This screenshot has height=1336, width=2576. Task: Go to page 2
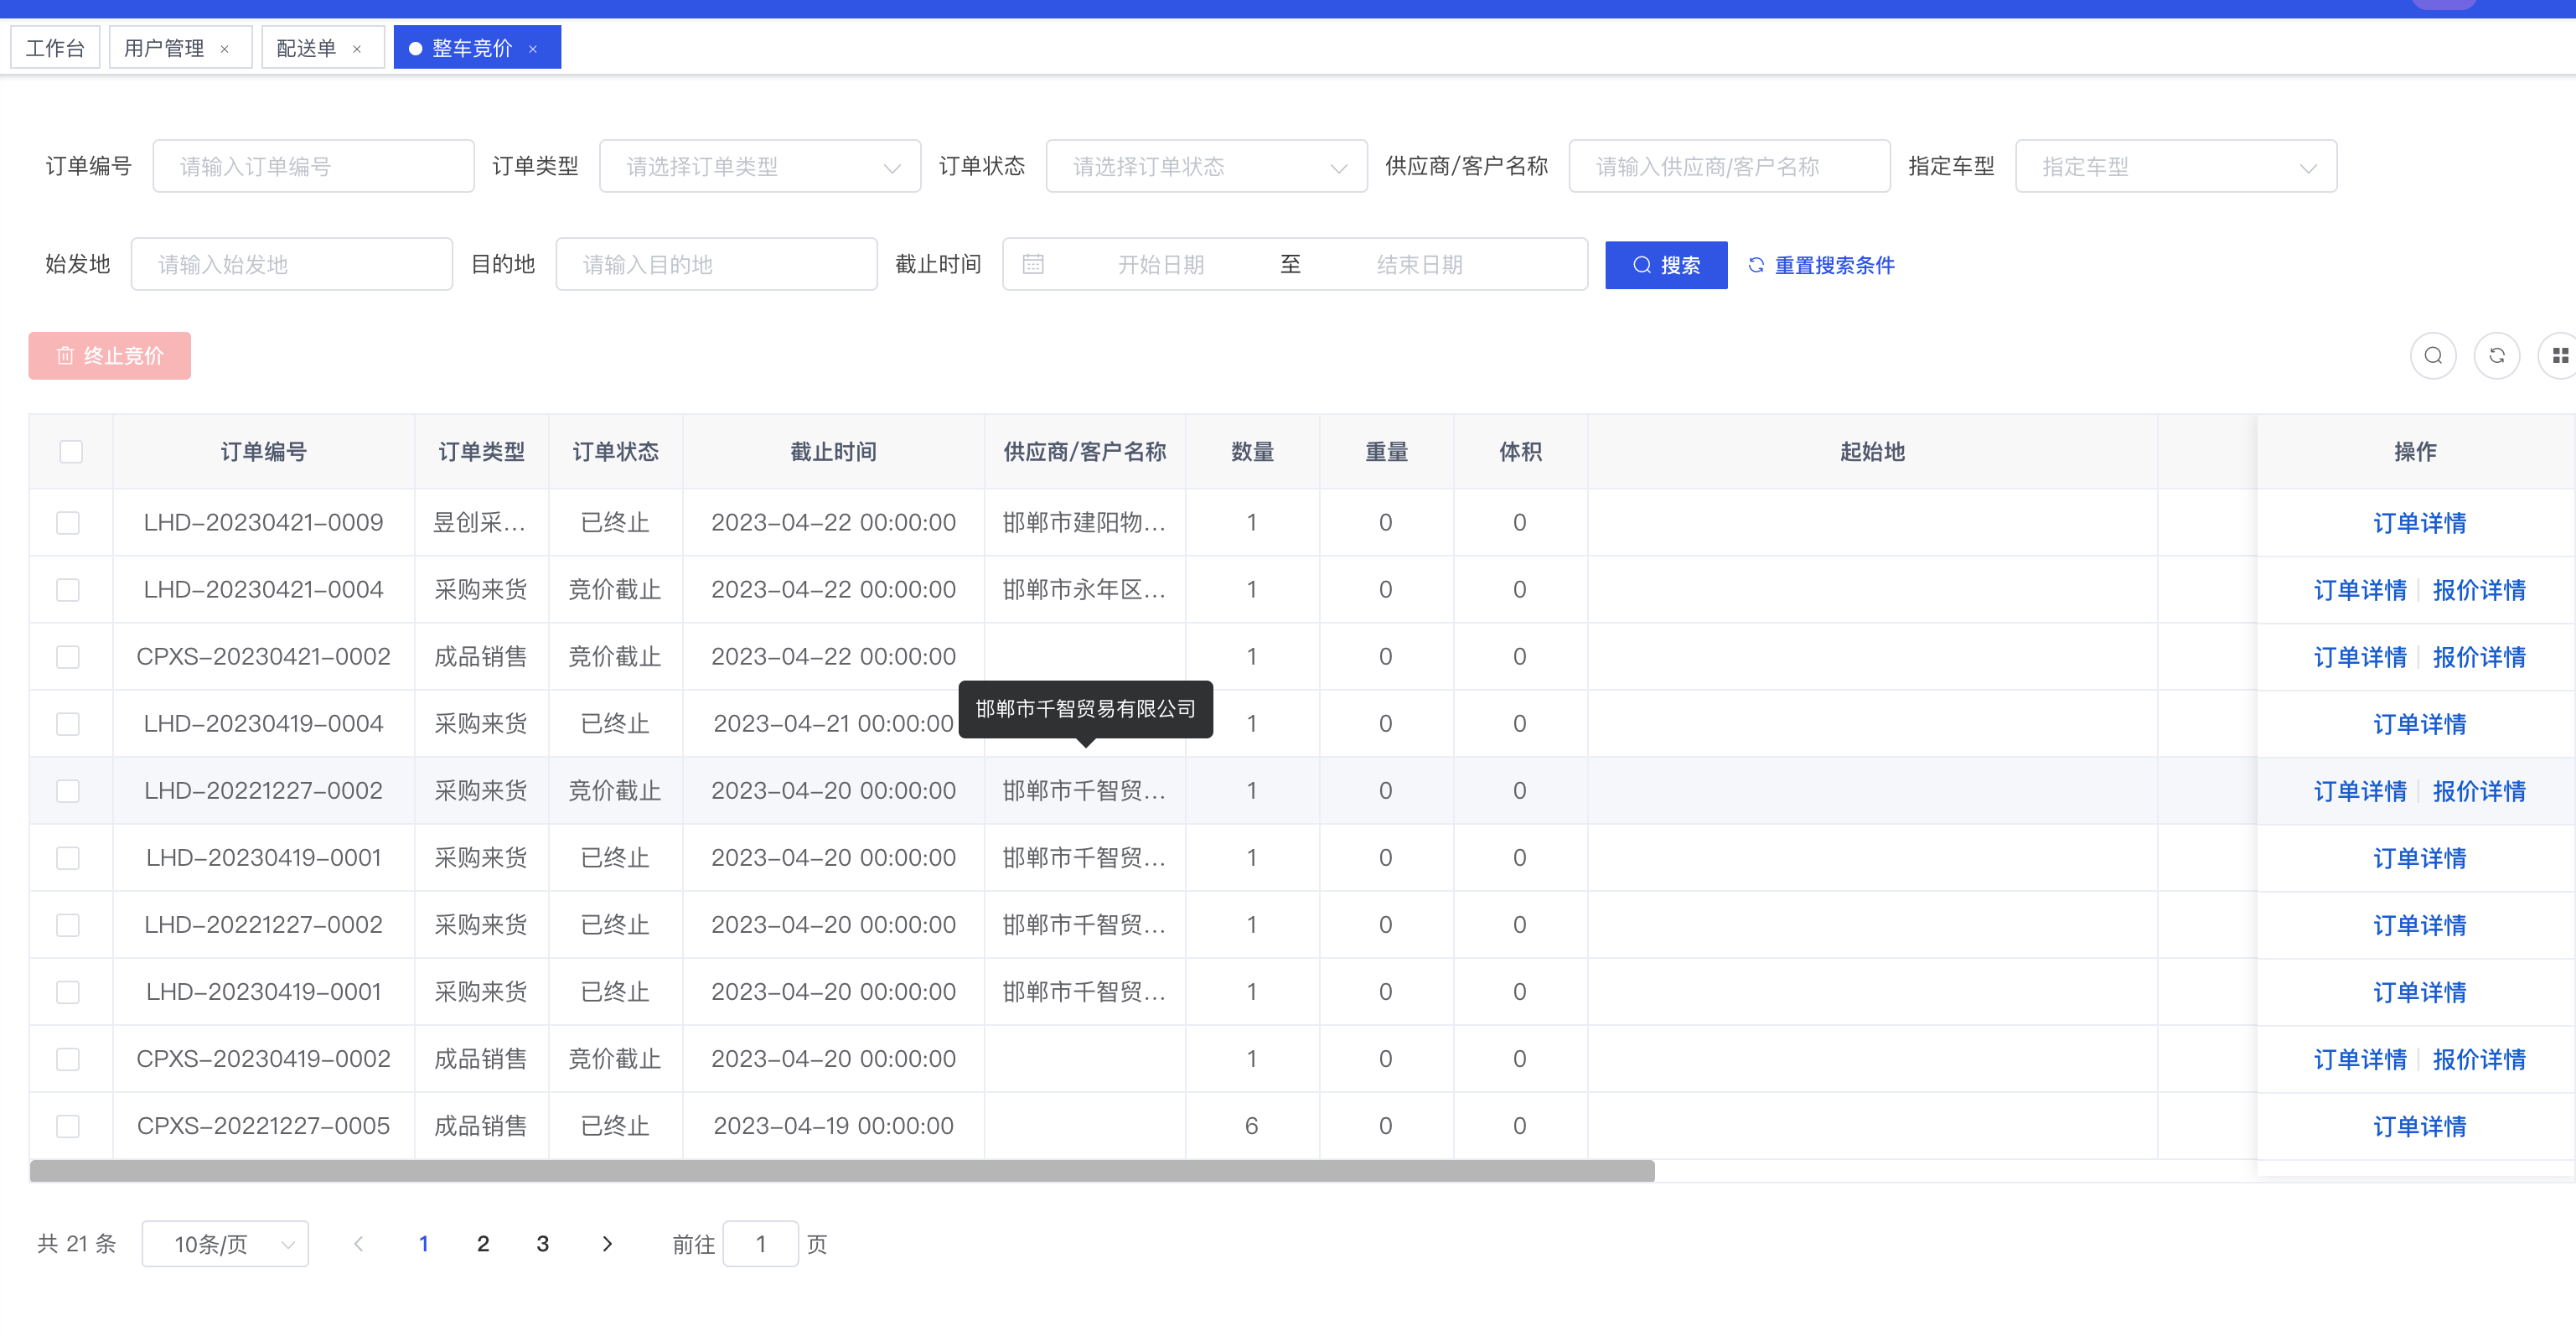483,1243
